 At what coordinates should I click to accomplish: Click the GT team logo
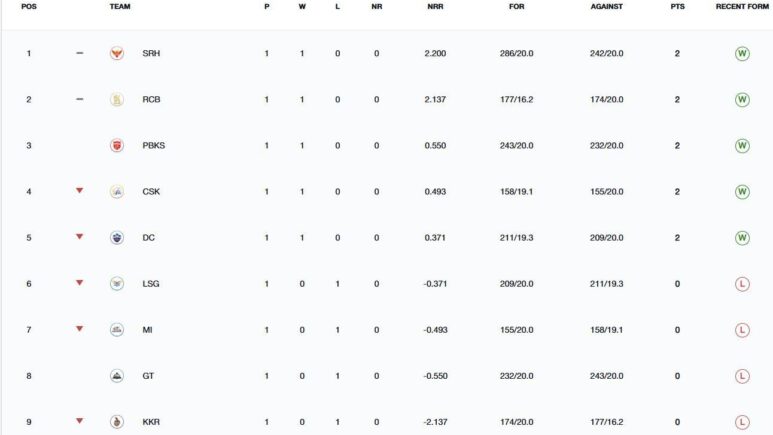[x=117, y=376]
